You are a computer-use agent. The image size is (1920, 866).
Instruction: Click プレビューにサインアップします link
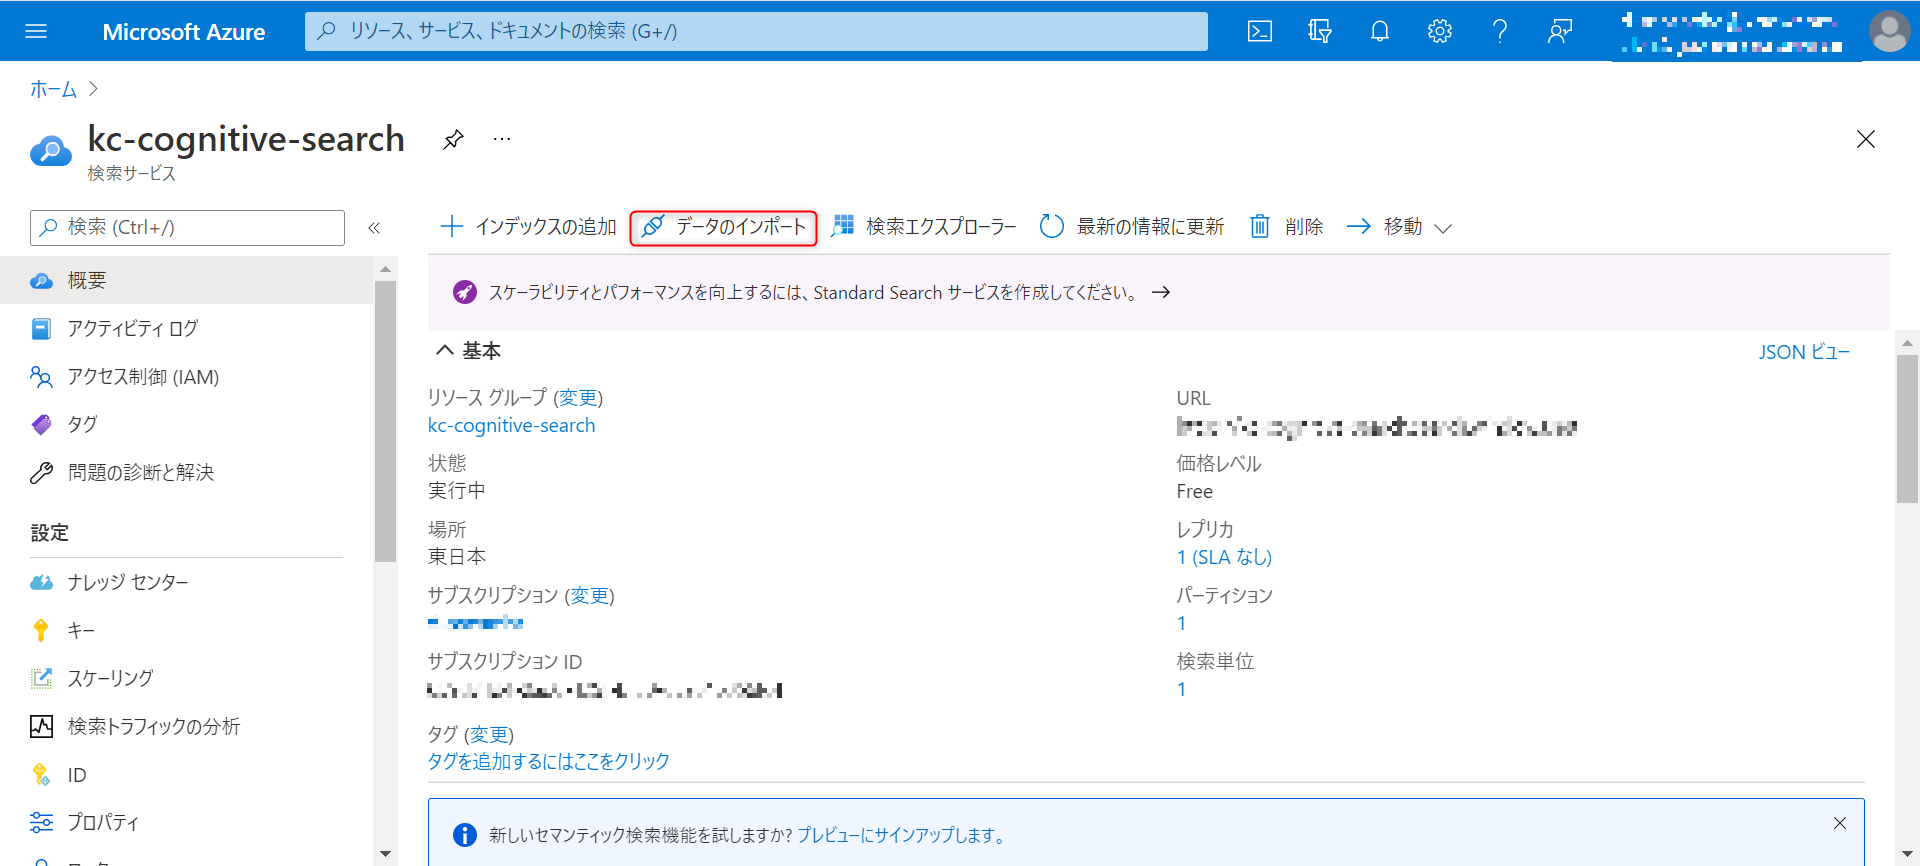[x=900, y=835]
